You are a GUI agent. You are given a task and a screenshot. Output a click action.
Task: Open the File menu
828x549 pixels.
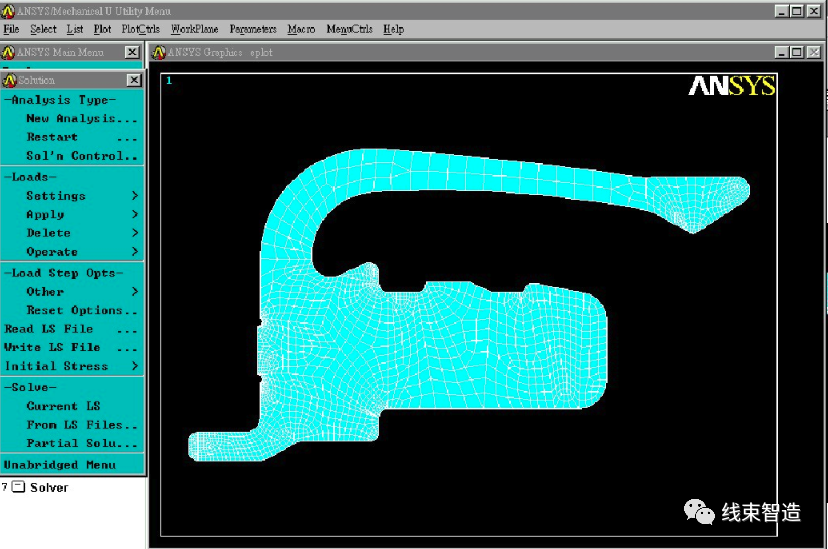(11, 29)
